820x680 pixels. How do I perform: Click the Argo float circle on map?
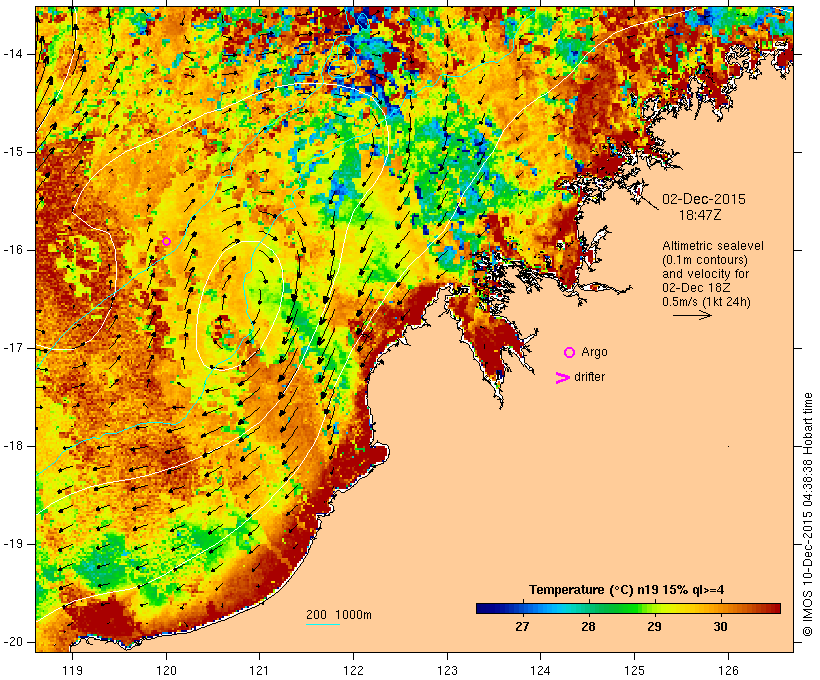(166, 241)
